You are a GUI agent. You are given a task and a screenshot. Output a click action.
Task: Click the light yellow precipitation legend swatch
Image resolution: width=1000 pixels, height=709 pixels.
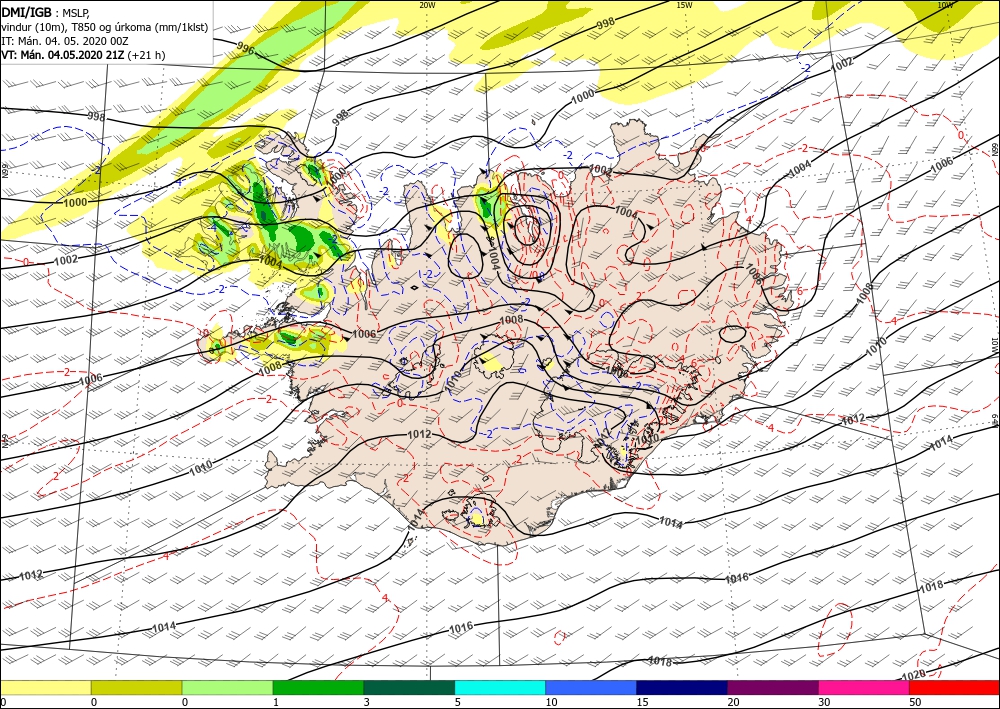[46, 687]
